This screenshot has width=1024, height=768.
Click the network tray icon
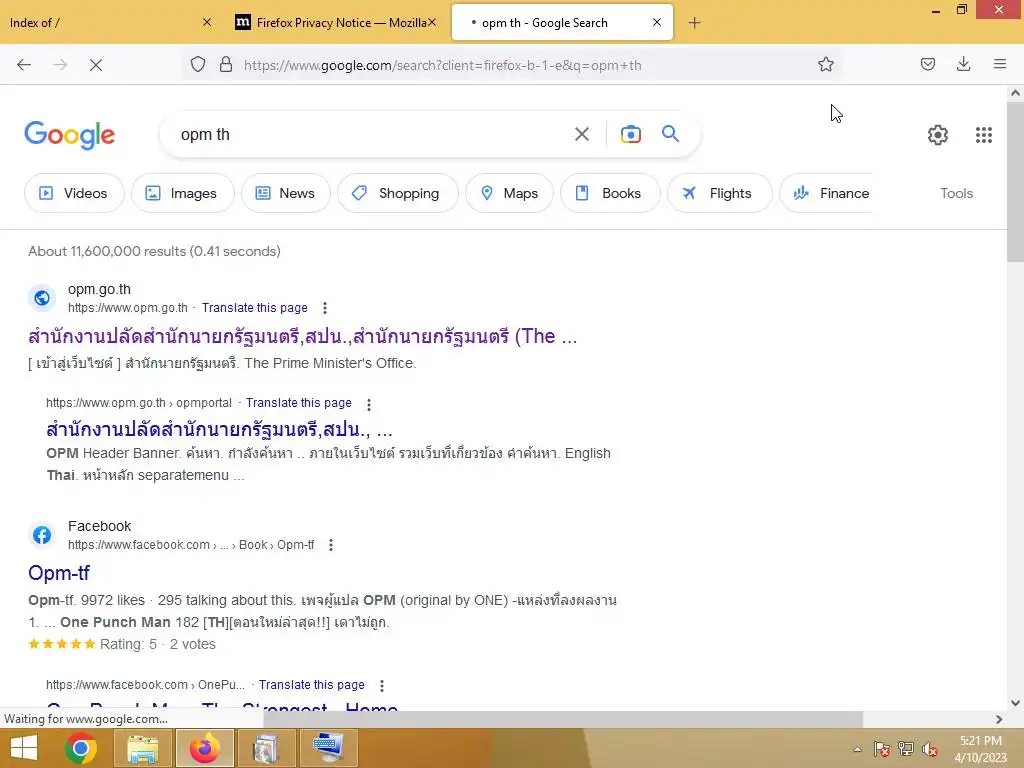[x=906, y=749]
